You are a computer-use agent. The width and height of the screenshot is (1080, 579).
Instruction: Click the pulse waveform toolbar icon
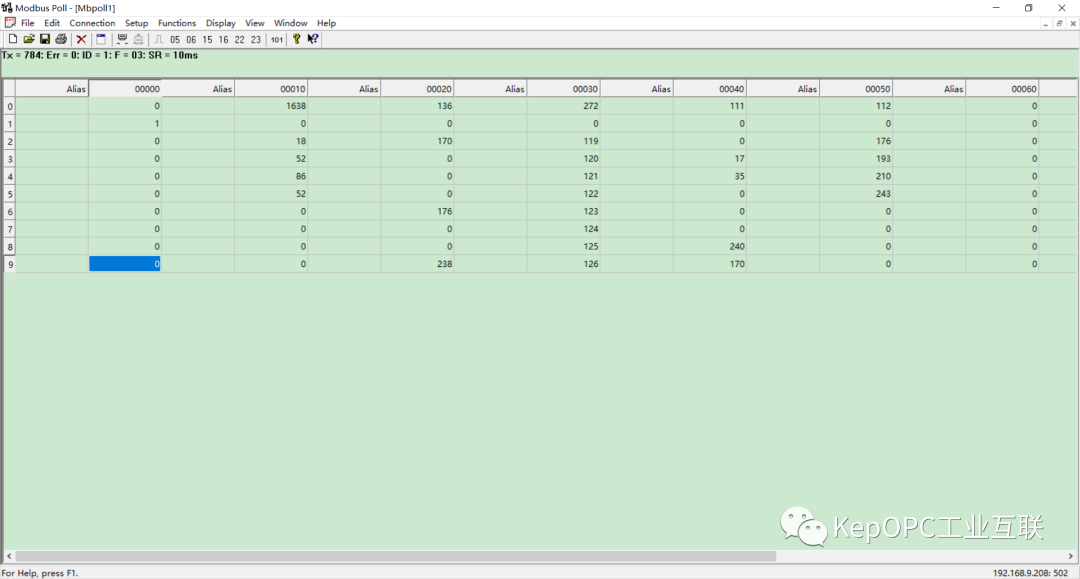click(x=158, y=39)
